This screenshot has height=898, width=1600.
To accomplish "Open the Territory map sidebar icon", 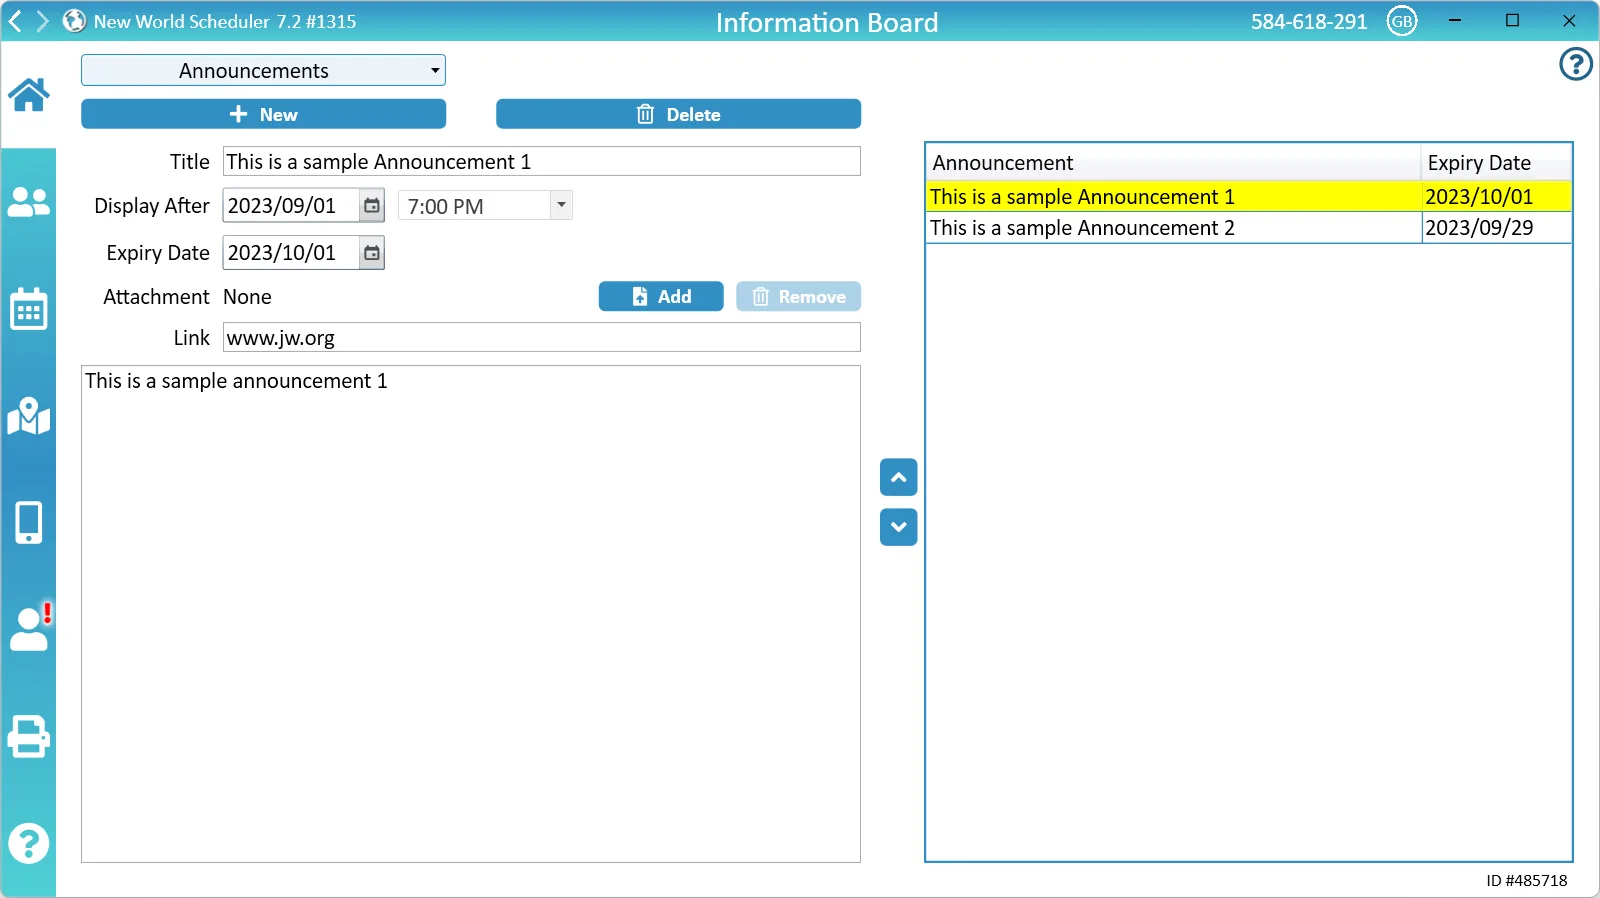I will (28, 416).
